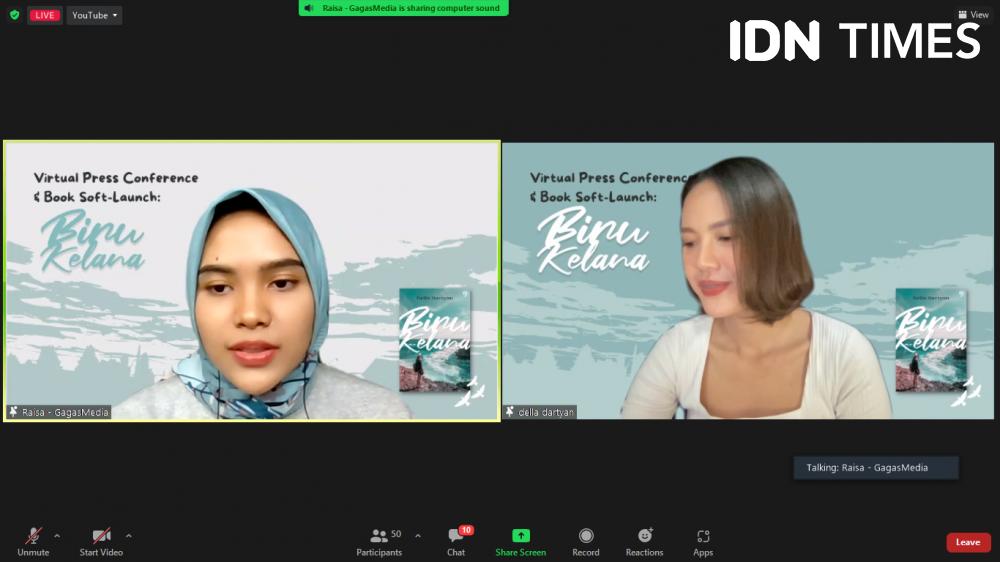Open the YouTube live stream dropdown
Screen dimensions: 1000x562
click(x=94, y=15)
